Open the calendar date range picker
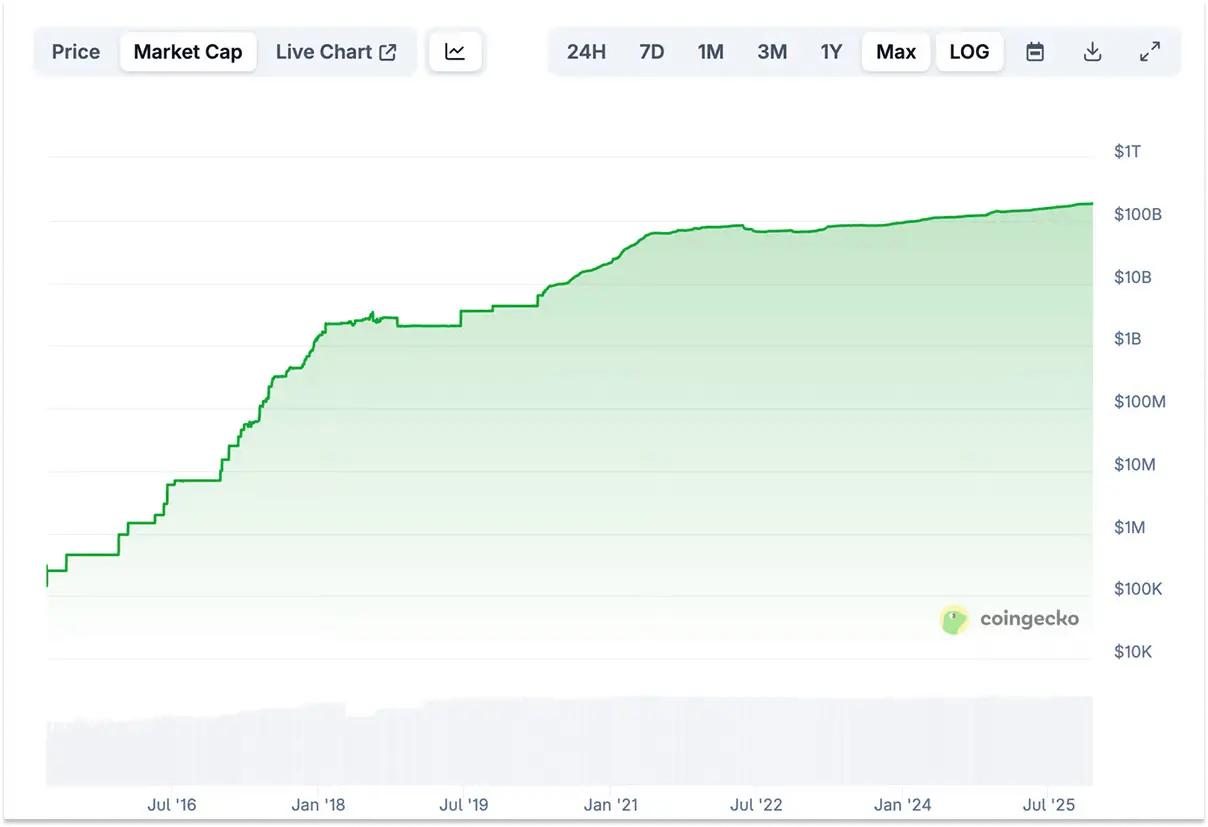The image size is (1208, 827). [1035, 52]
